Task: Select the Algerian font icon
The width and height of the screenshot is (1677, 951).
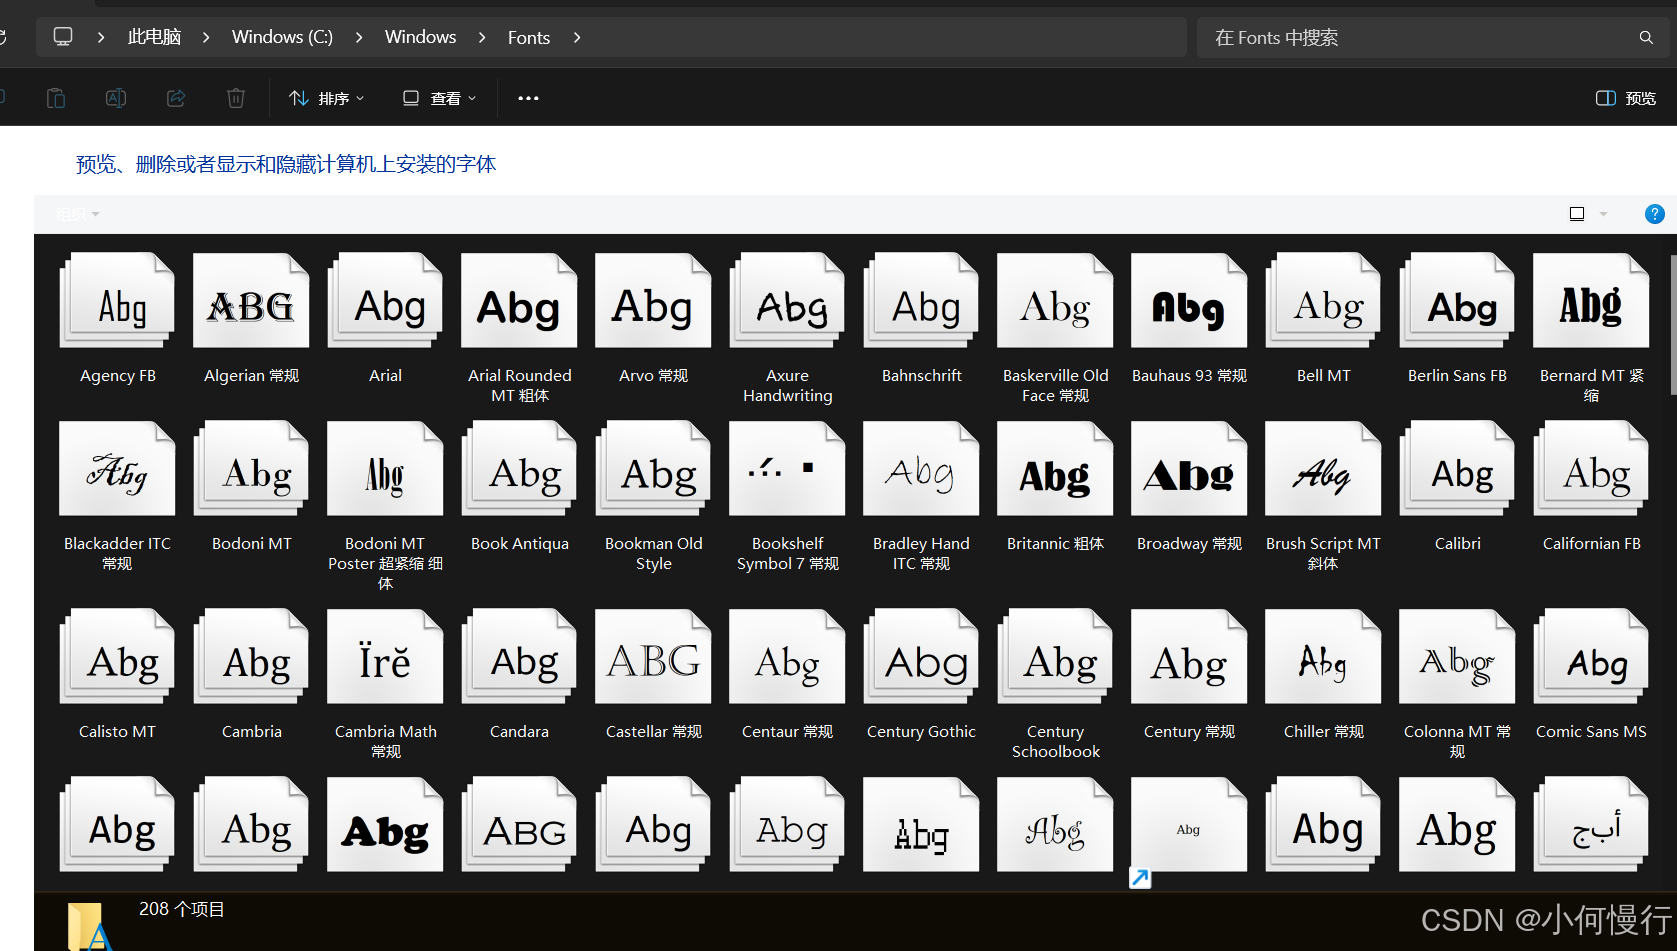Action: click(x=251, y=300)
